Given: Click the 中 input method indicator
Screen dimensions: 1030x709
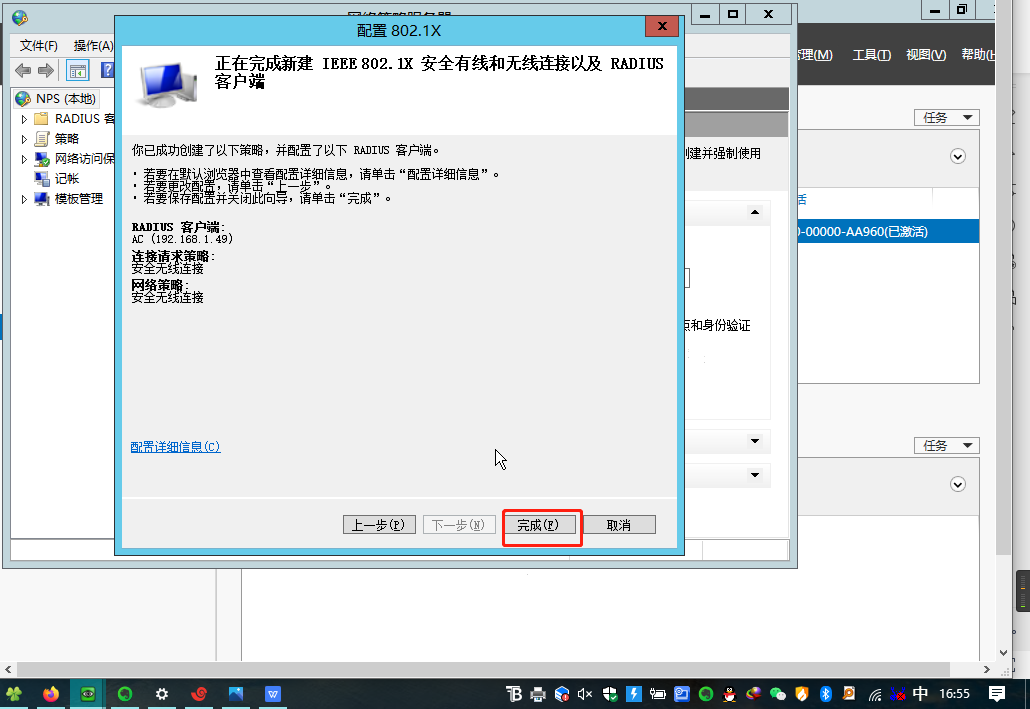Looking at the screenshot, I should point(920,694).
